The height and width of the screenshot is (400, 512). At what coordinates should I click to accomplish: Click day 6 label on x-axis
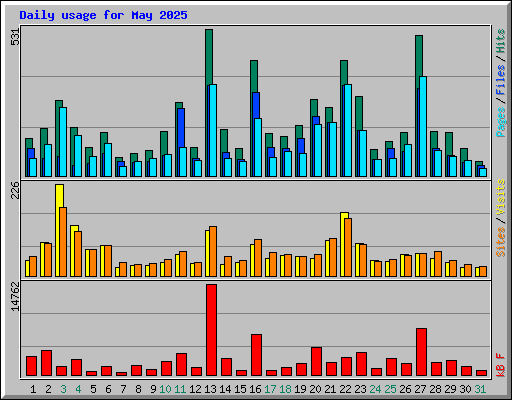(x=108, y=389)
